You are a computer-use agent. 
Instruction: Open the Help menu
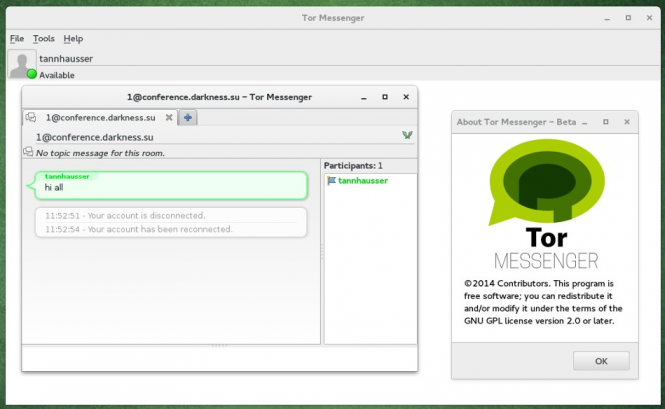pyautogui.click(x=73, y=38)
